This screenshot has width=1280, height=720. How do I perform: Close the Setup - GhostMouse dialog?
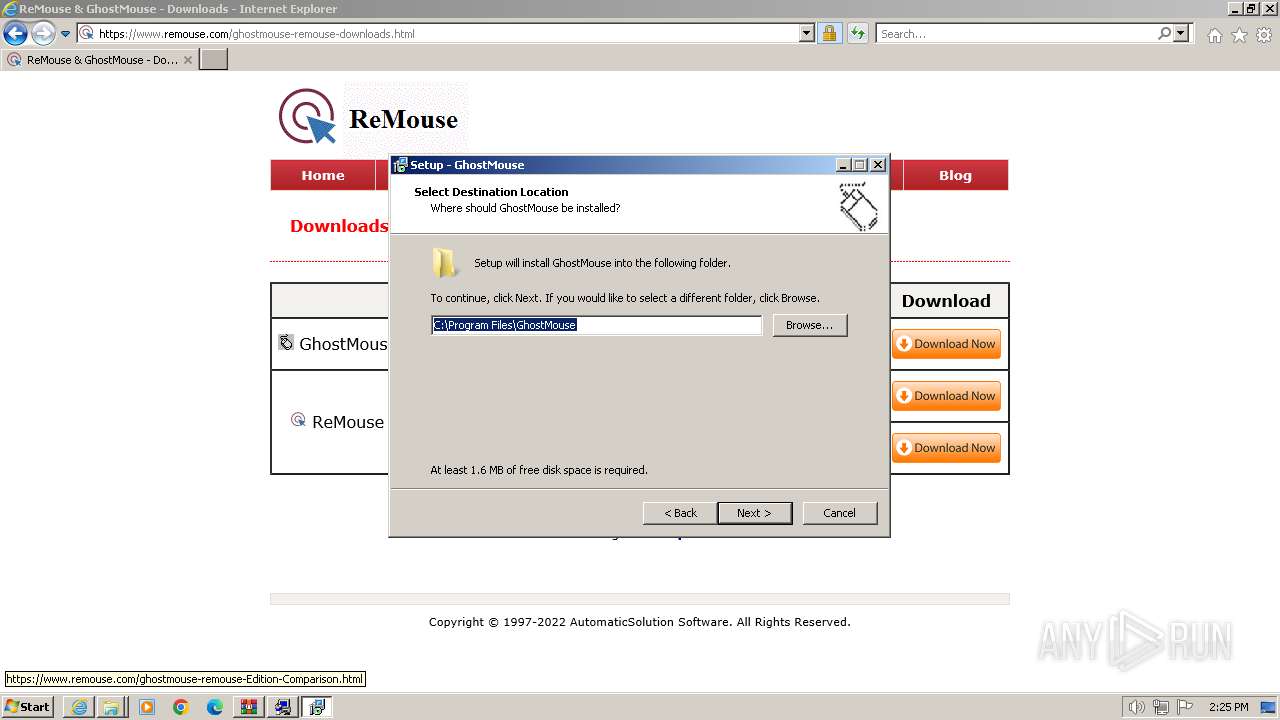pos(878,165)
